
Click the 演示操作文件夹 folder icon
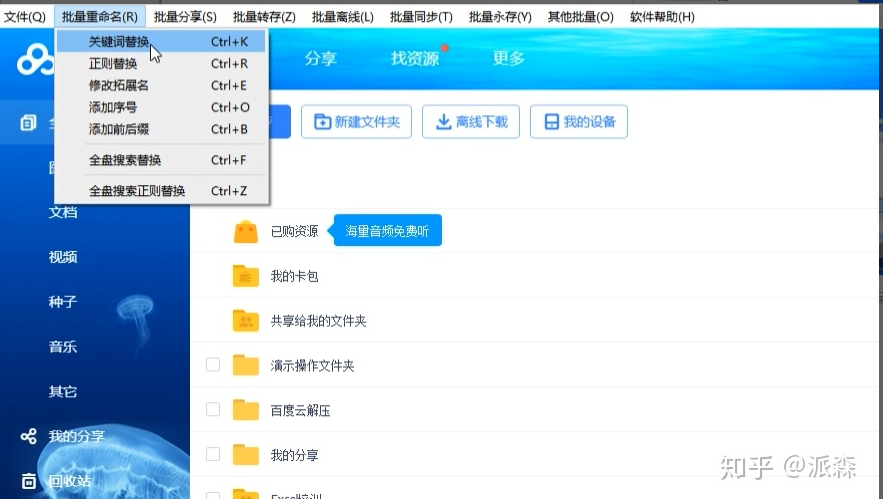pos(246,365)
